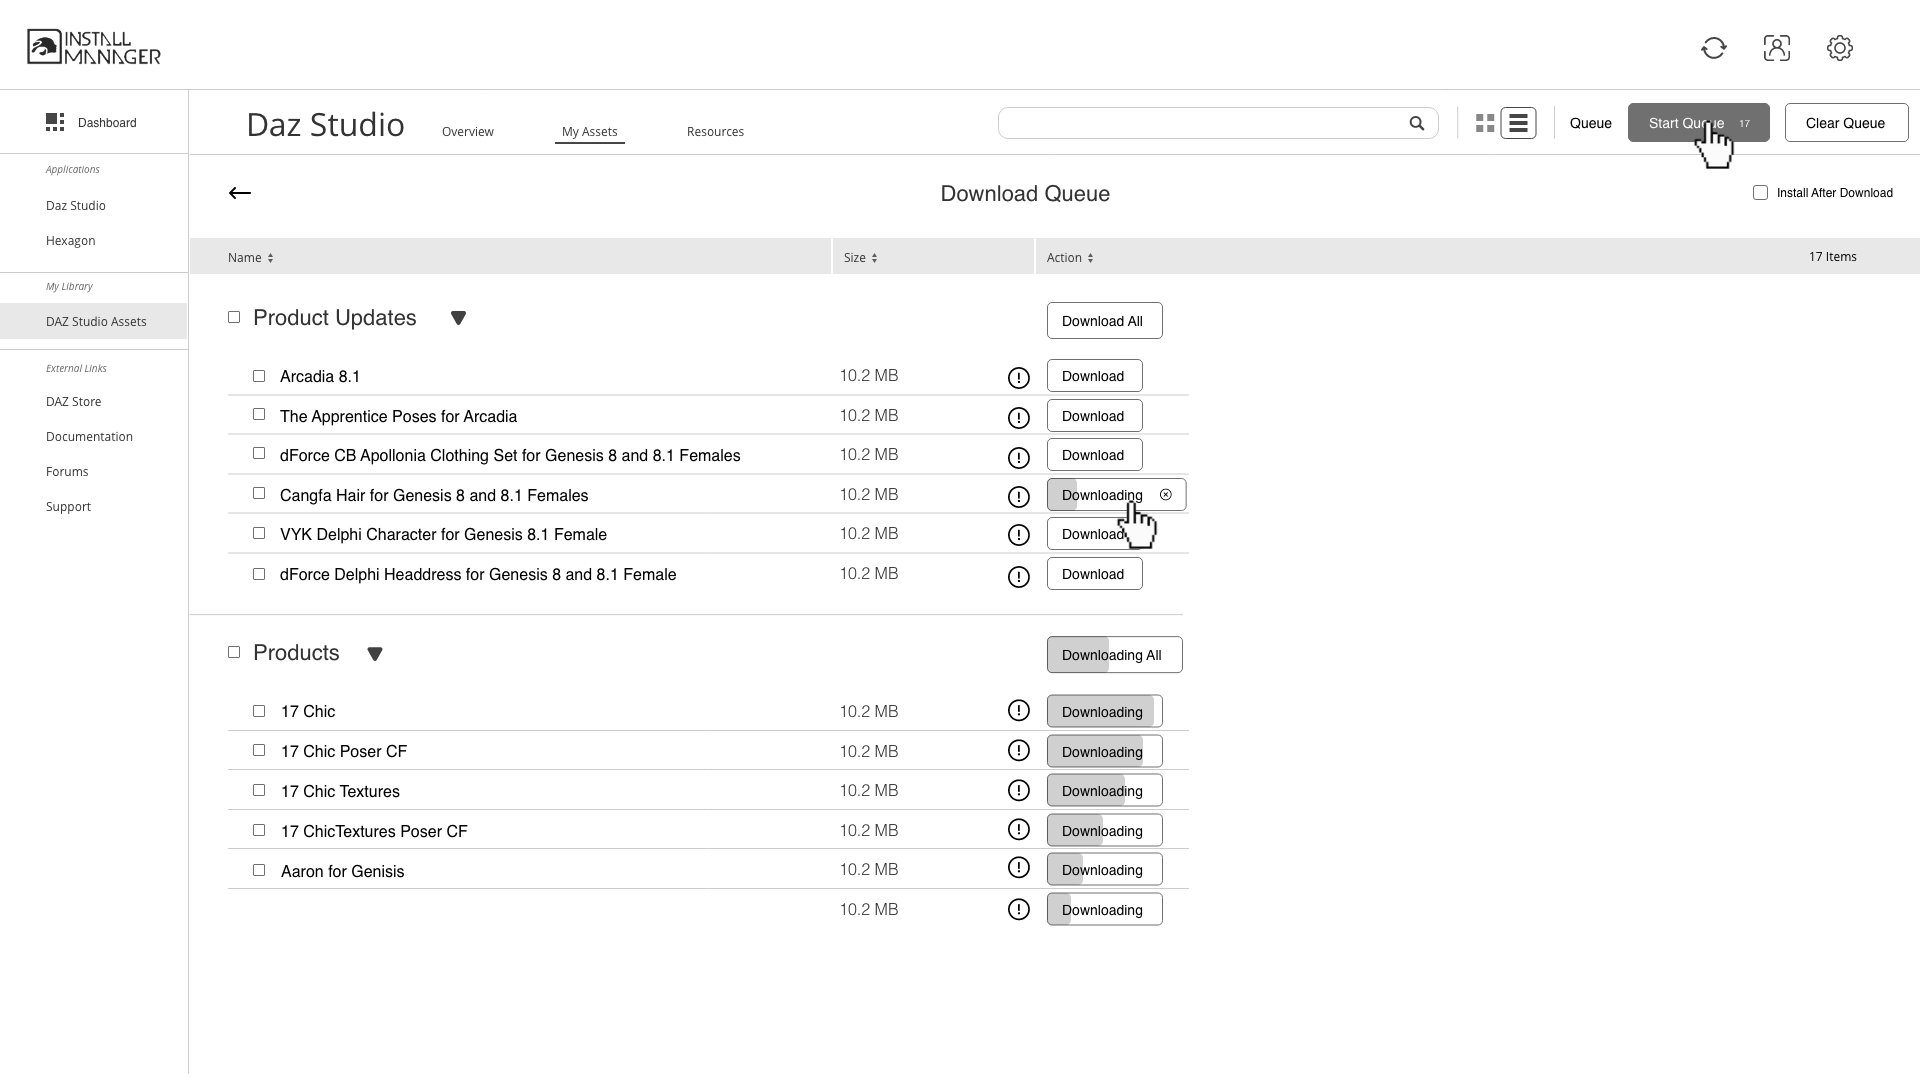
Task: Select The Apprentice Poses checkbox
Action: (259, 414)
